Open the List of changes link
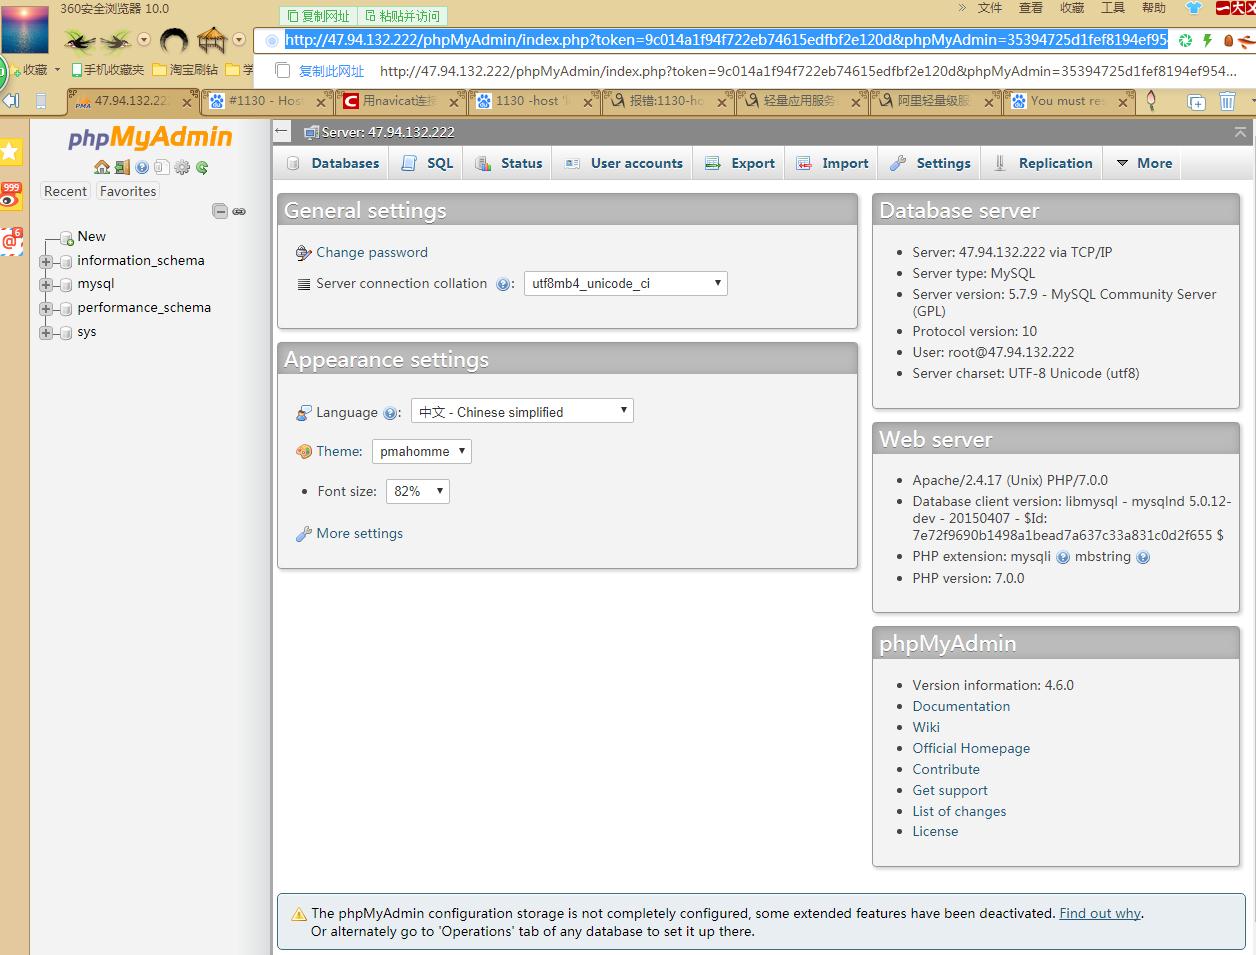The image size is (1256, 955). pyautogui.click(x=959, y=811)
